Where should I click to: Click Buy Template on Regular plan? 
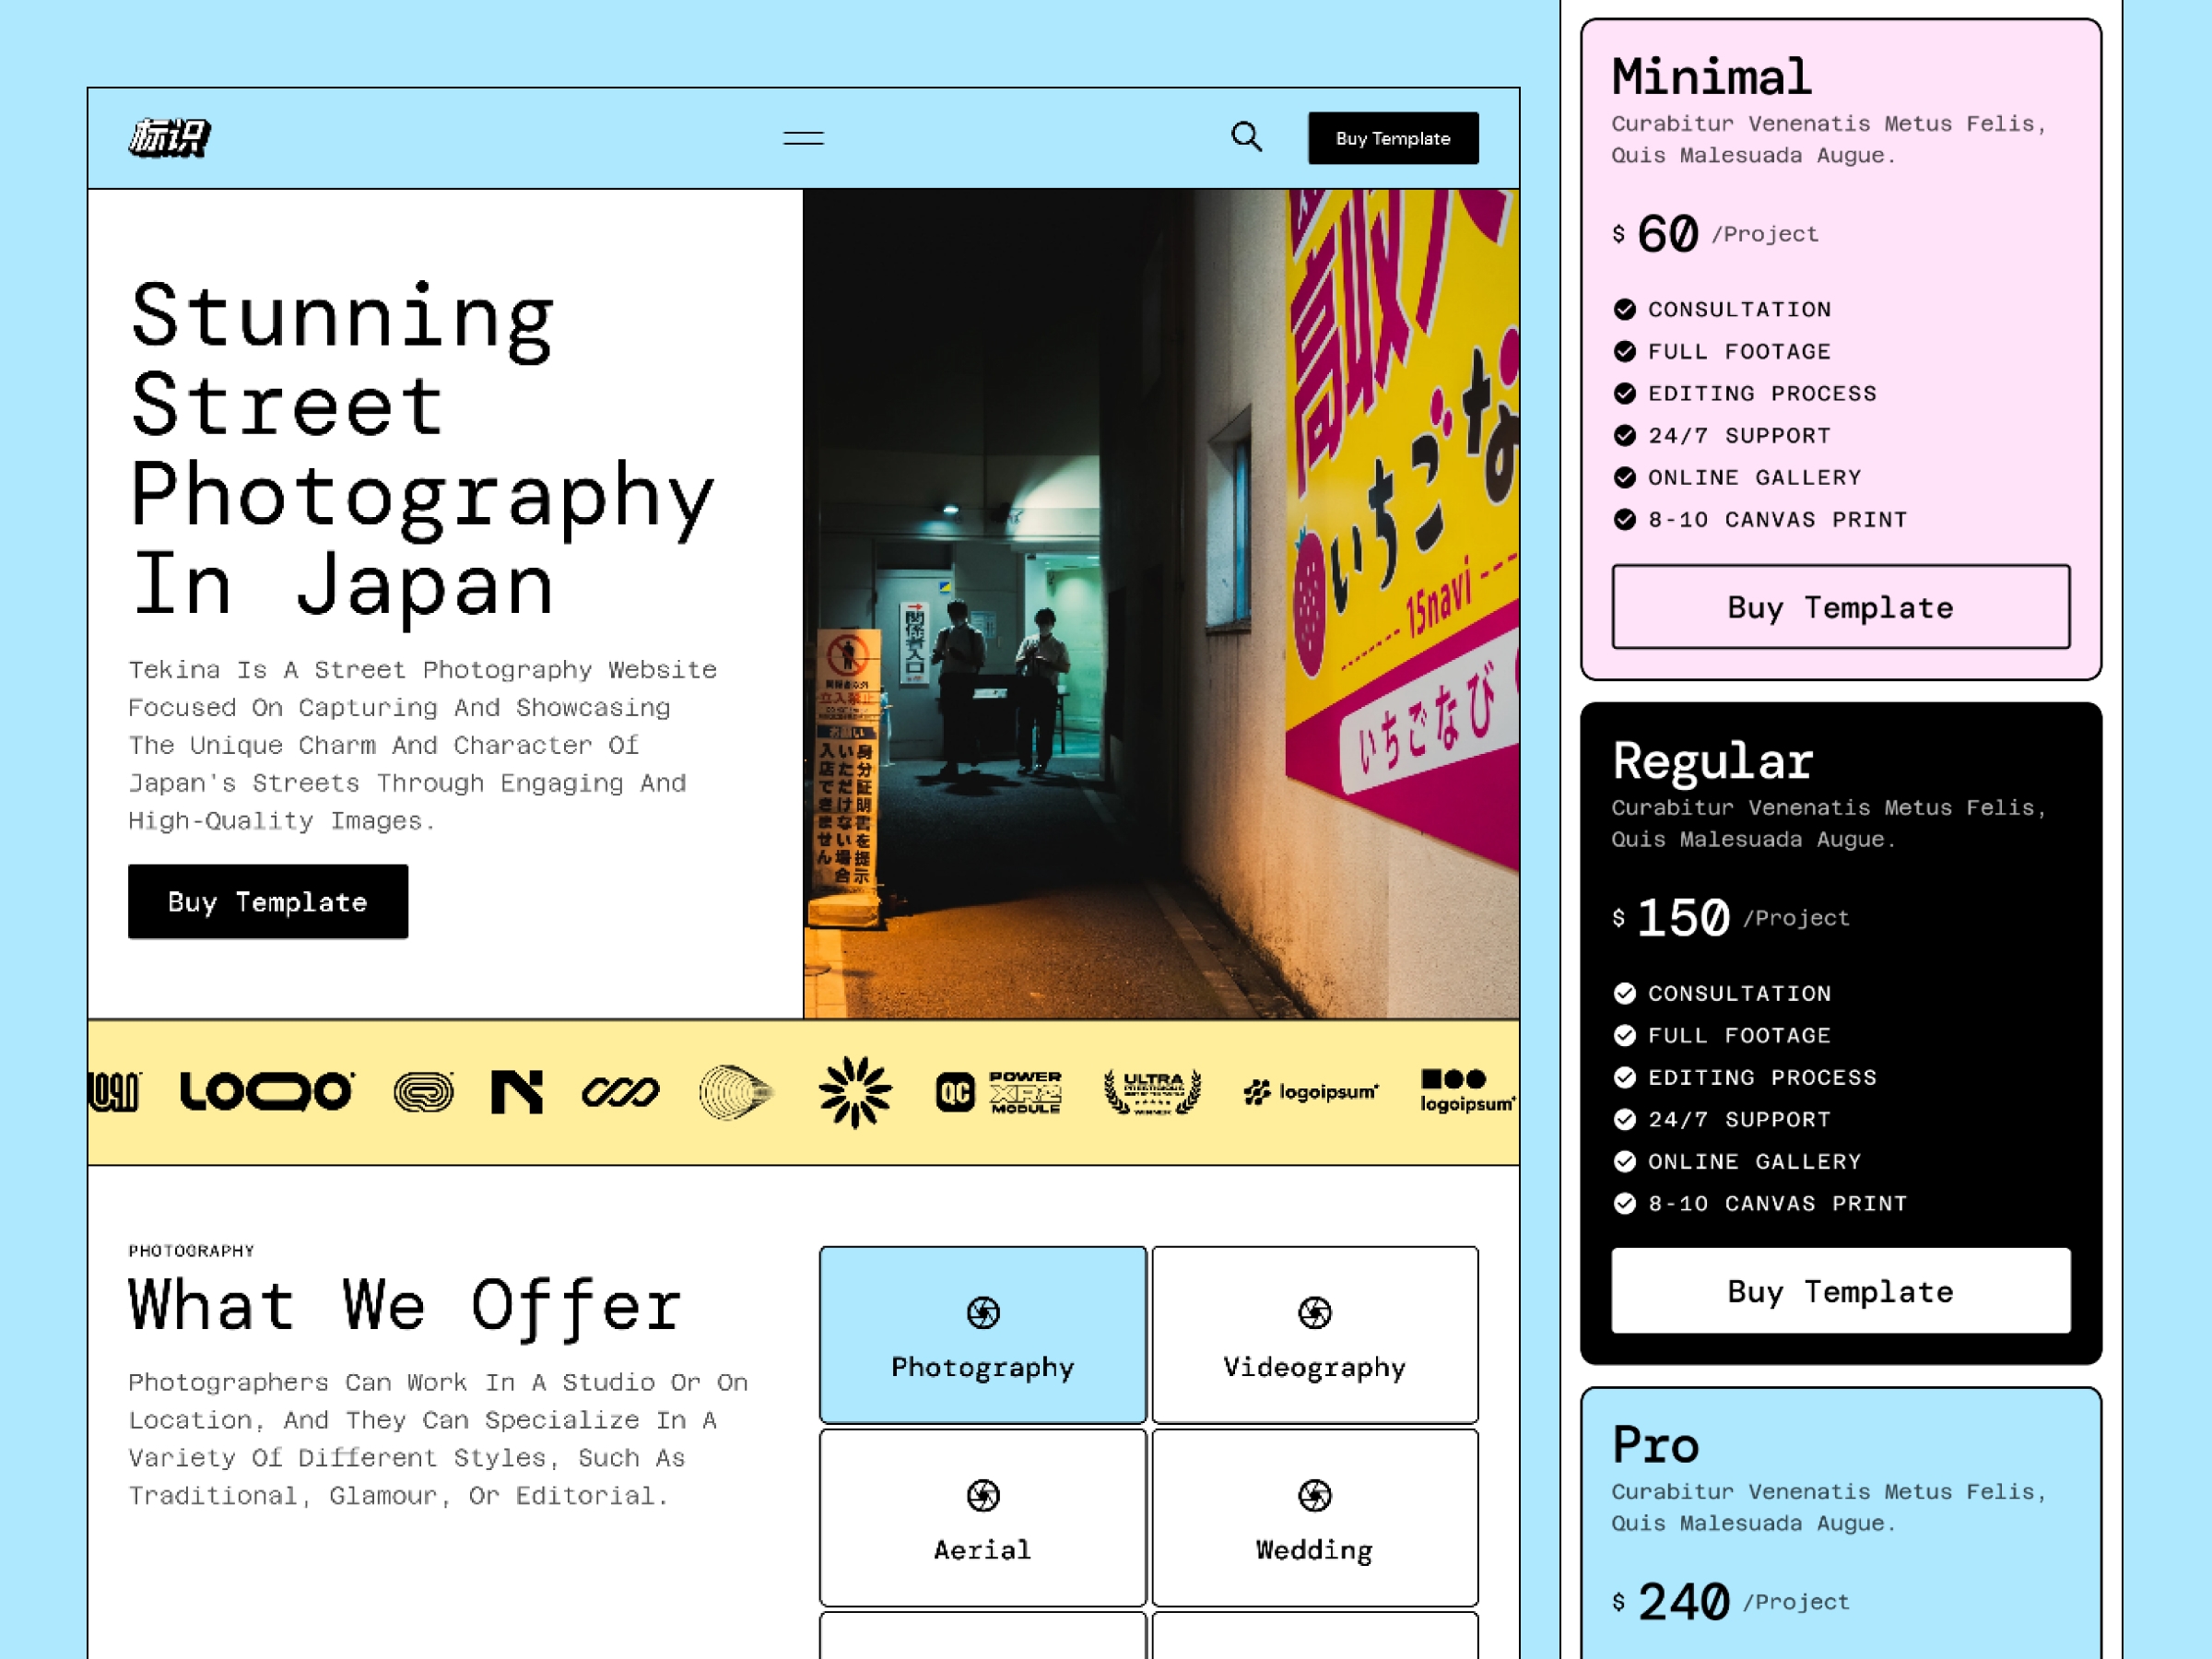pyautogui.click(x=1840, y=1289)
